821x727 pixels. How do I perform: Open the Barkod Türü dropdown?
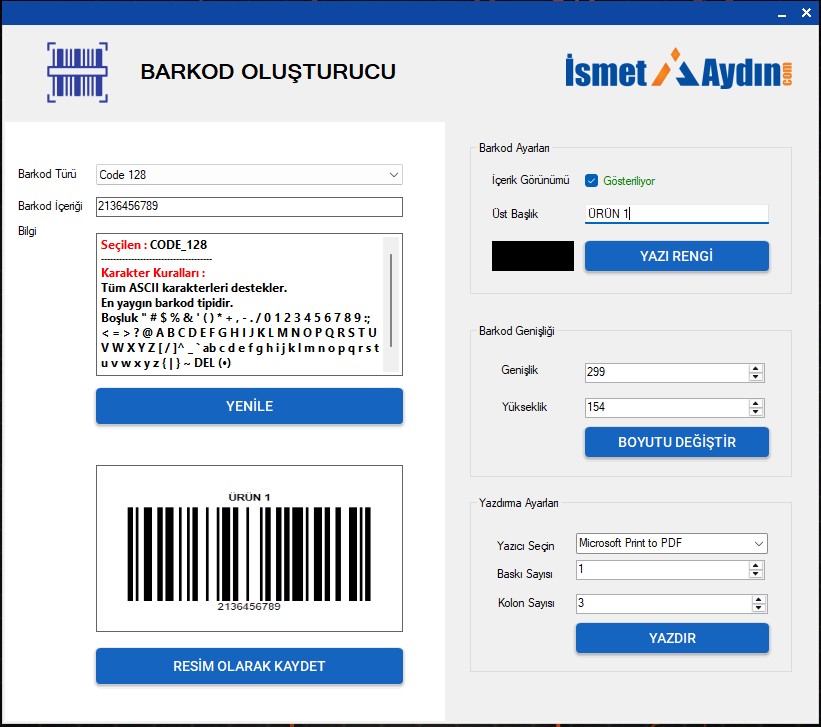[249, 175]
